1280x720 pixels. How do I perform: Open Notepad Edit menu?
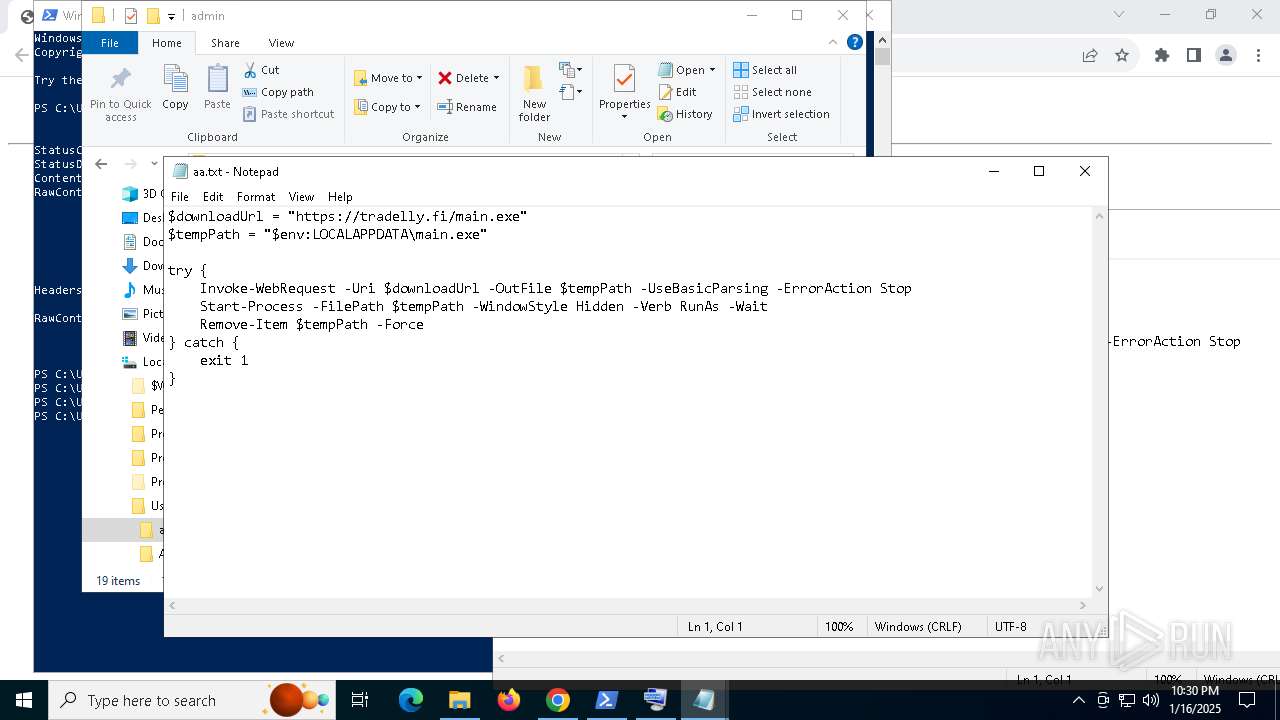[x=213, y=197]
